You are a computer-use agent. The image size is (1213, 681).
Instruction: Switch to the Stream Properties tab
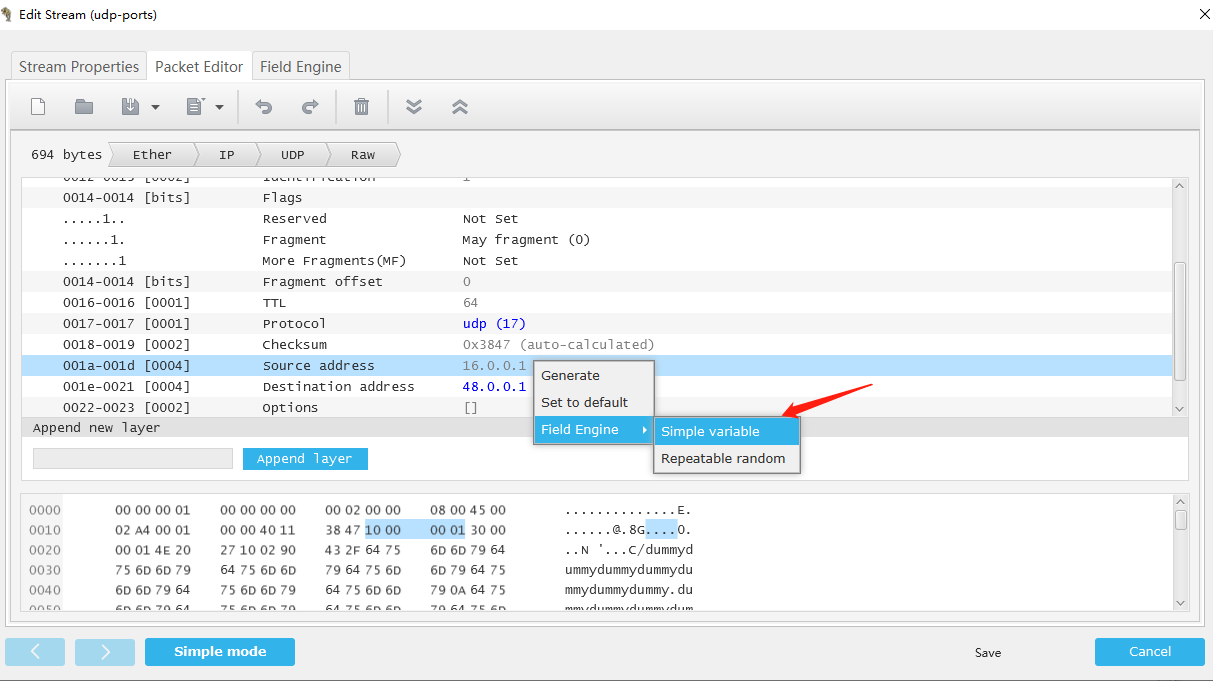coord(78,66)
